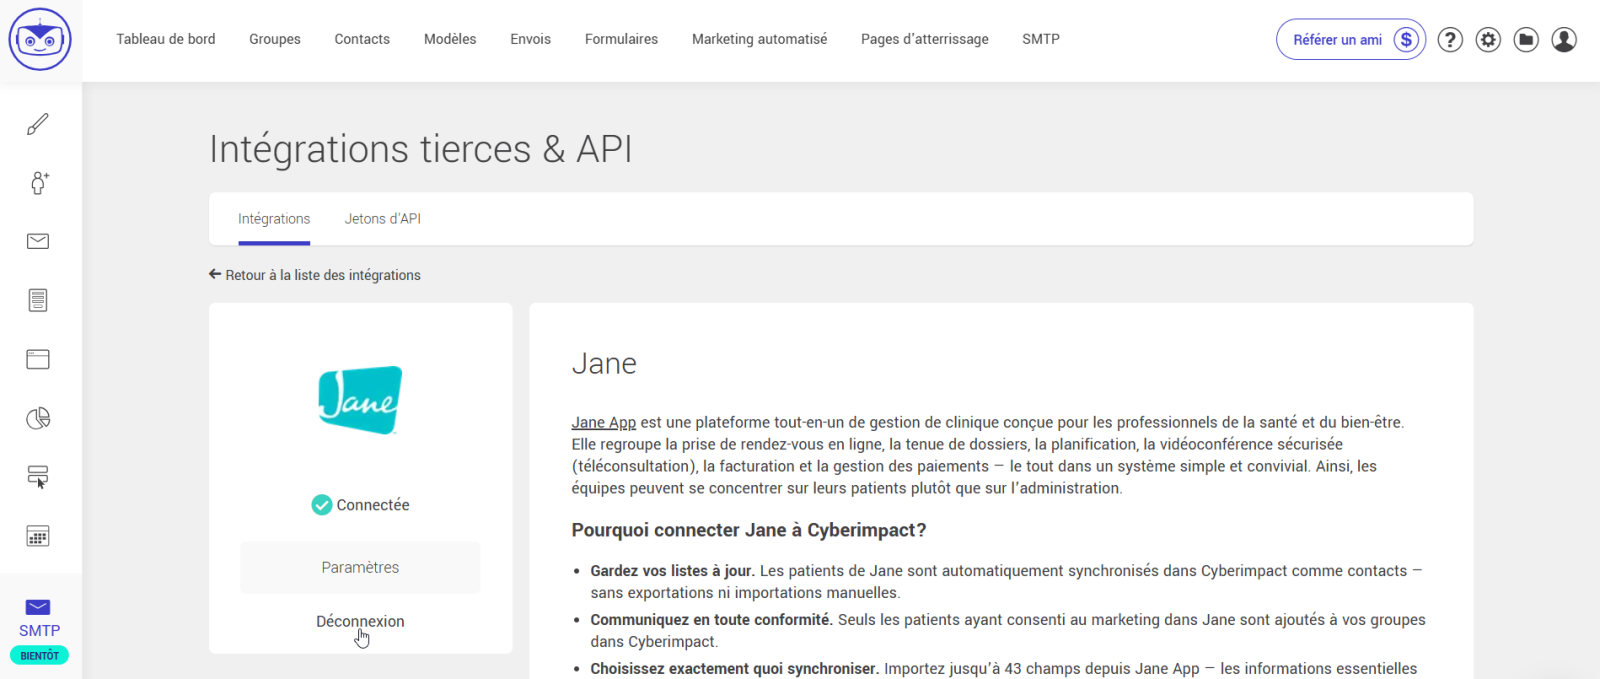The image size is (1600, 679).
Task: Open the Marketing automatisé menu
Action: coord(759,39)
